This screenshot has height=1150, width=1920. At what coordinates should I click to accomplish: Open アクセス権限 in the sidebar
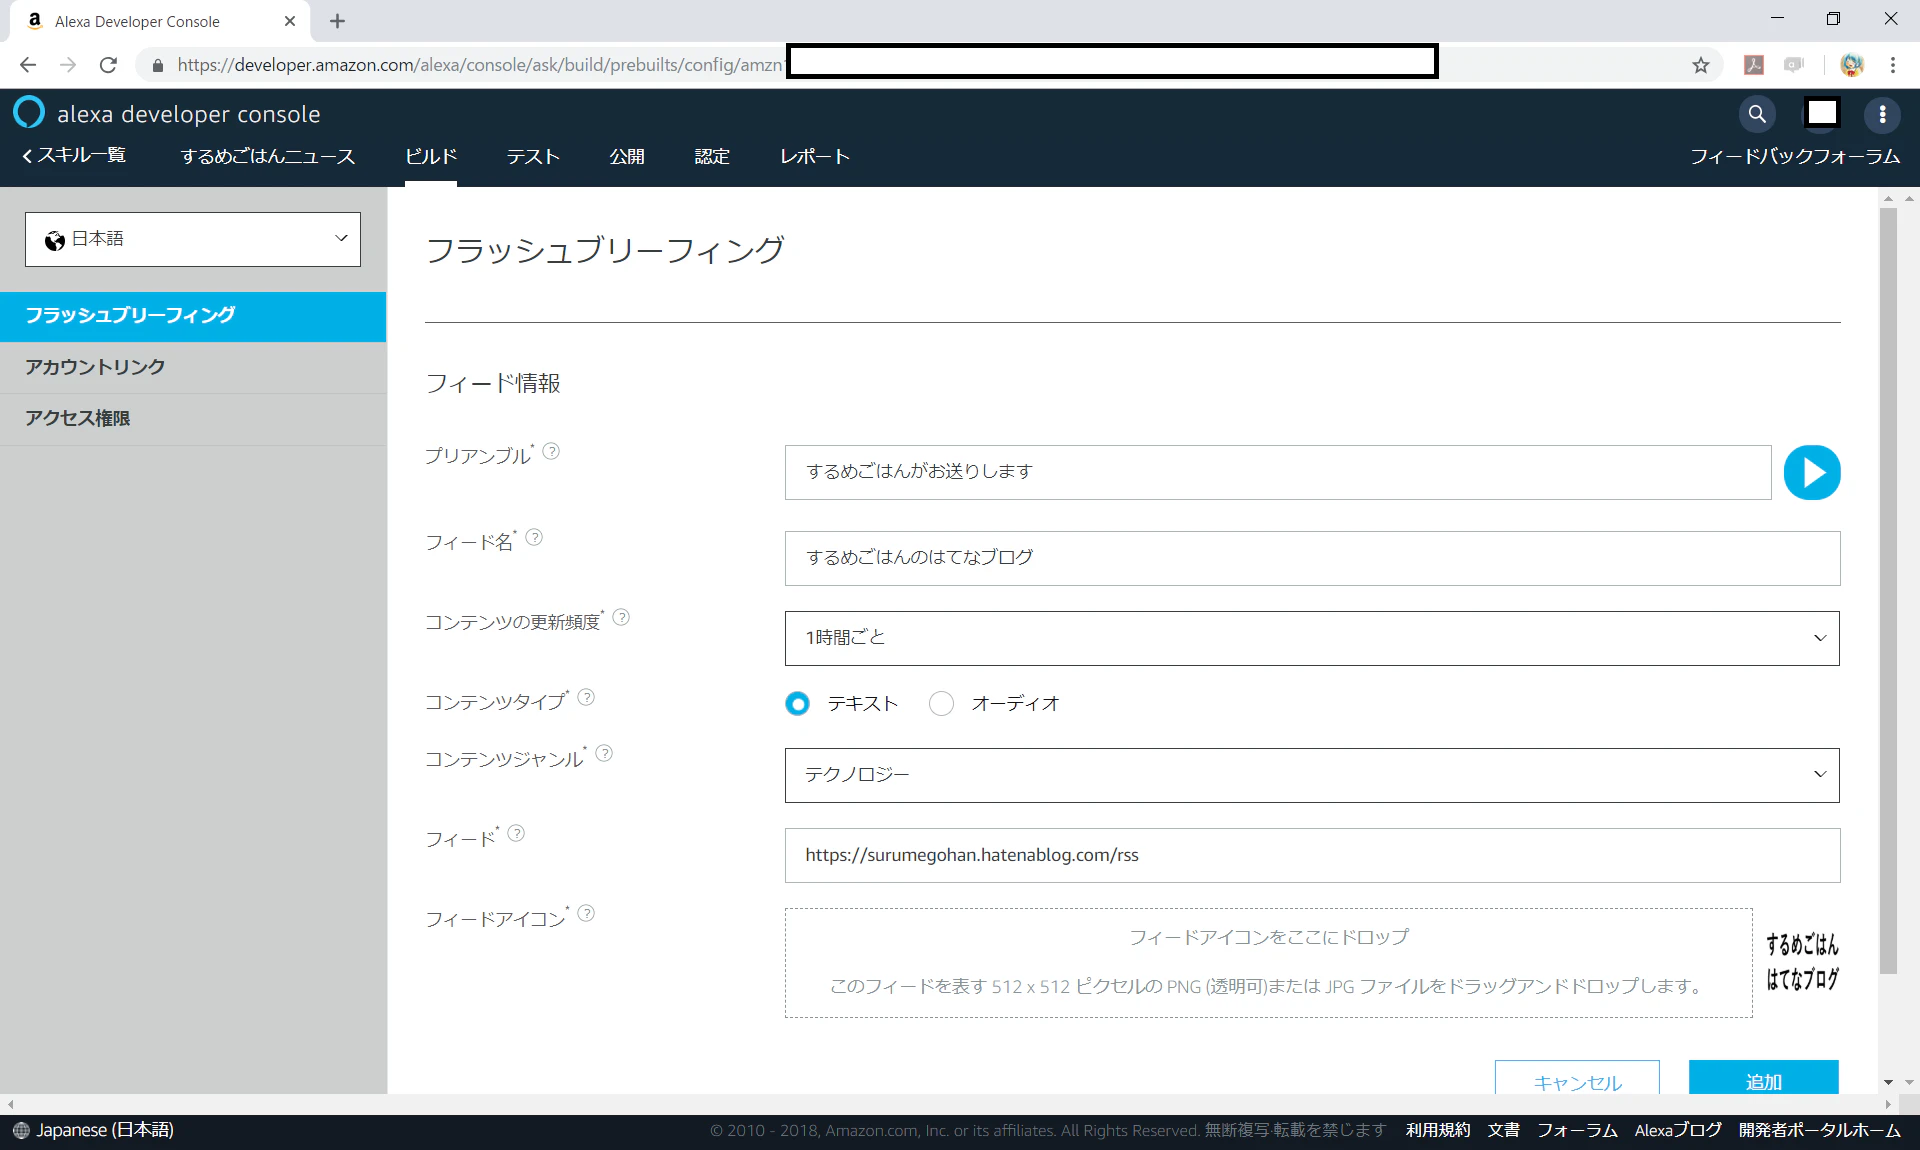tap(193, 419)
